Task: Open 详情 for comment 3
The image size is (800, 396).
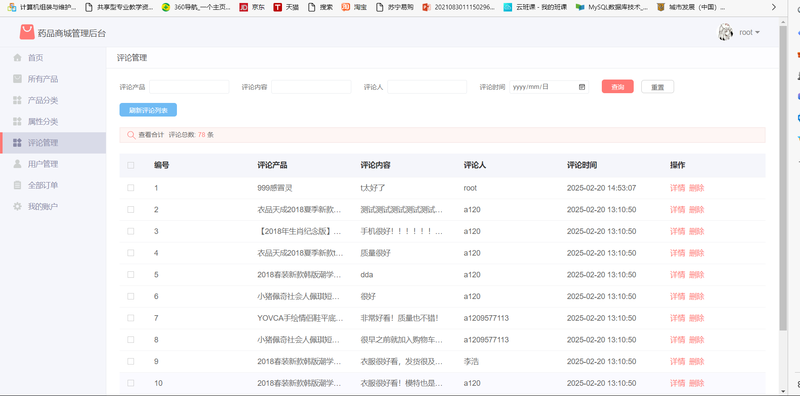Action: point(677,231)
